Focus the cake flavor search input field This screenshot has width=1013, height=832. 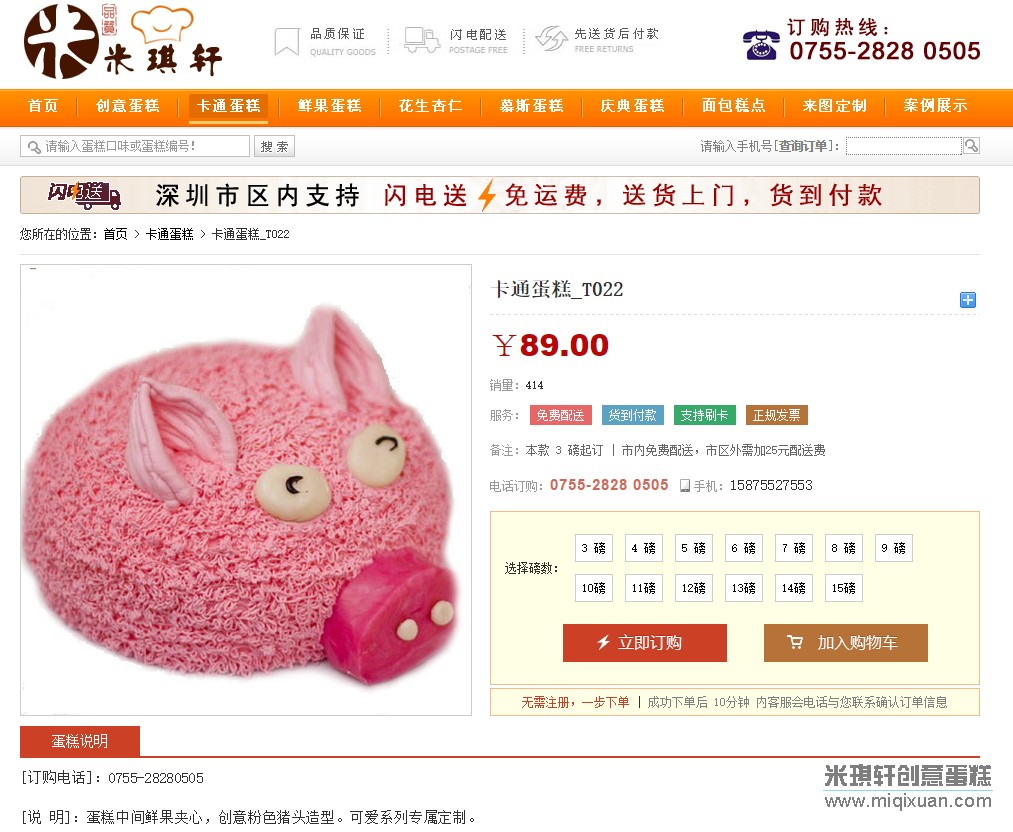135,146
